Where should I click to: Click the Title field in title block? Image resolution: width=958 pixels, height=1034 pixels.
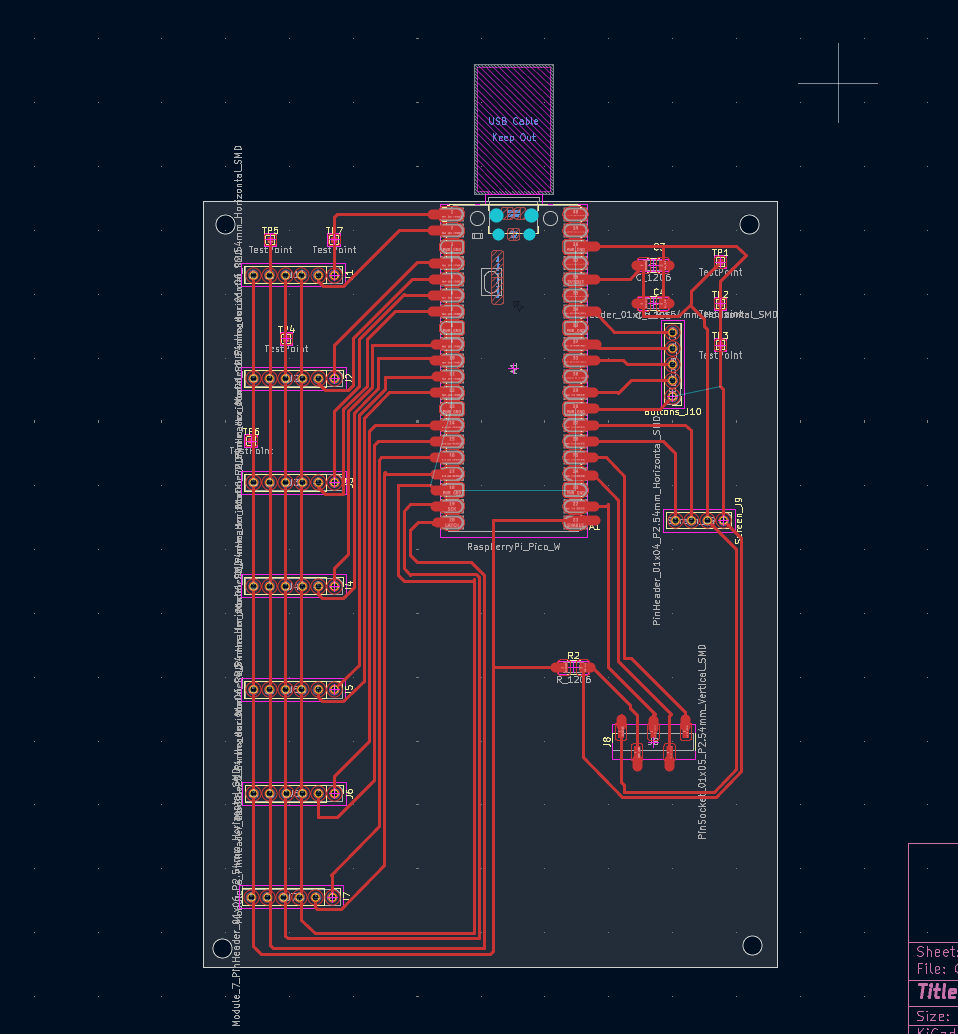coord(937,992)
